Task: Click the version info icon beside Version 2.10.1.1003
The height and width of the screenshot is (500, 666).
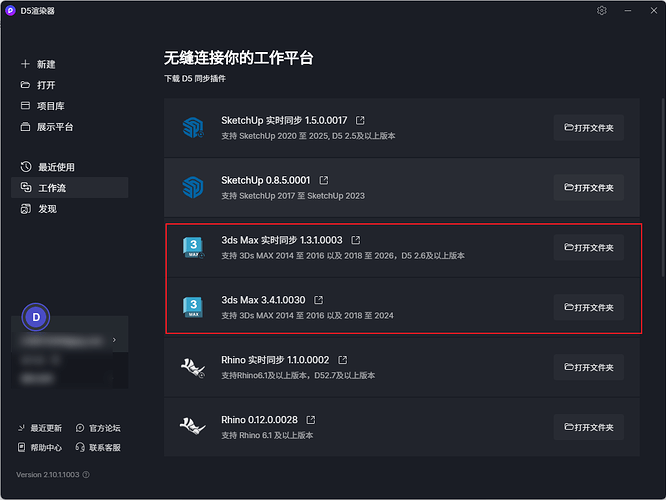Action: [x=86, y=475]
